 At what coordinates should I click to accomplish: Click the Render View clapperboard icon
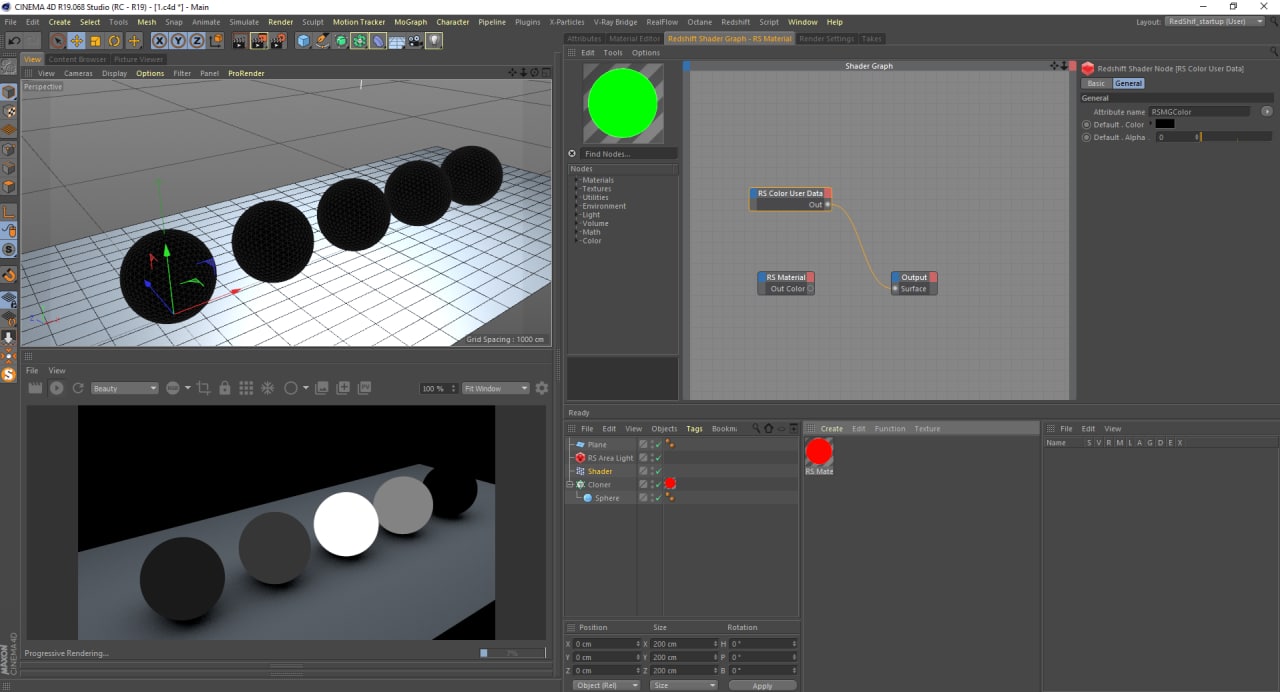tap(240, 41)
